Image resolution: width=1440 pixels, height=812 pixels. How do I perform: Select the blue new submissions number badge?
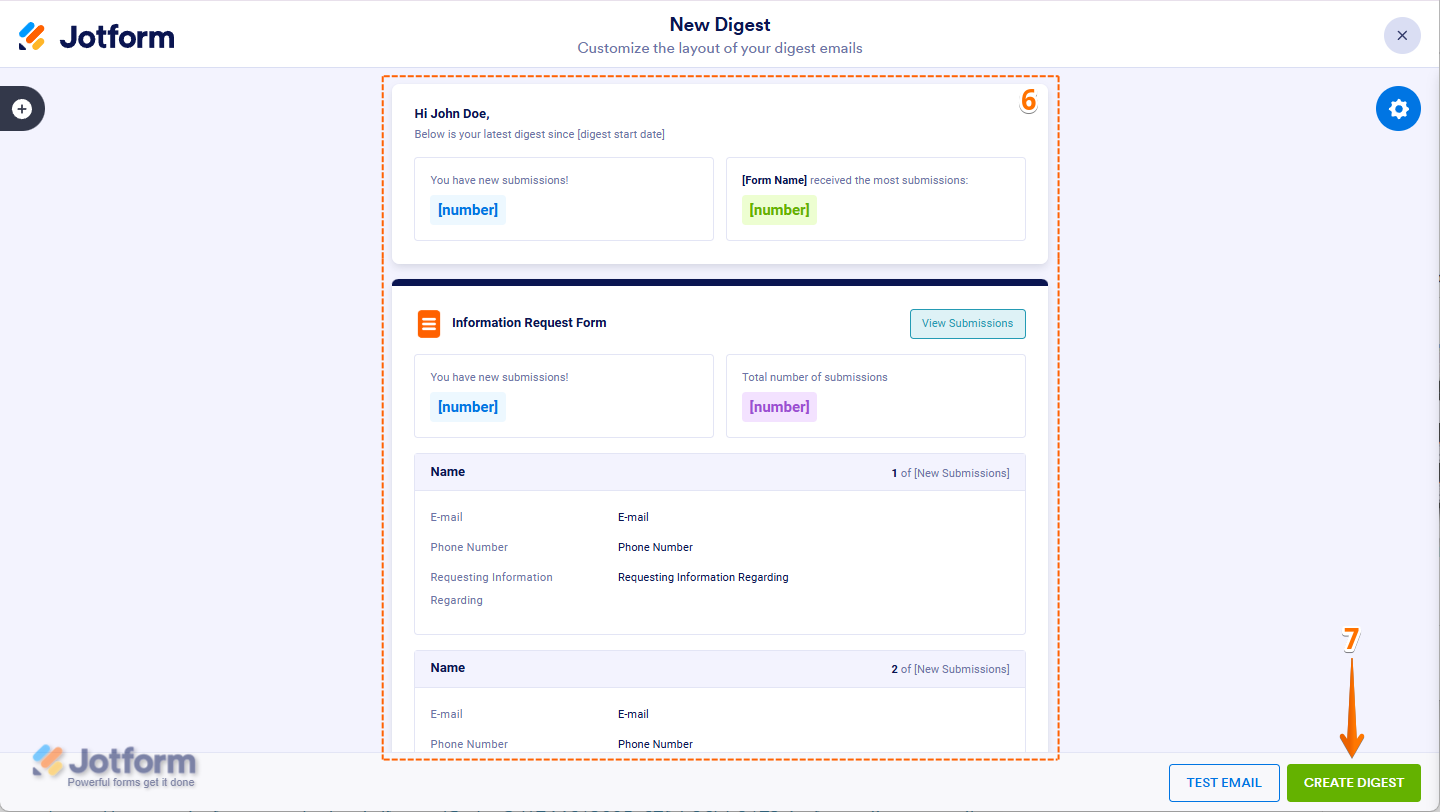pos(468,210)
